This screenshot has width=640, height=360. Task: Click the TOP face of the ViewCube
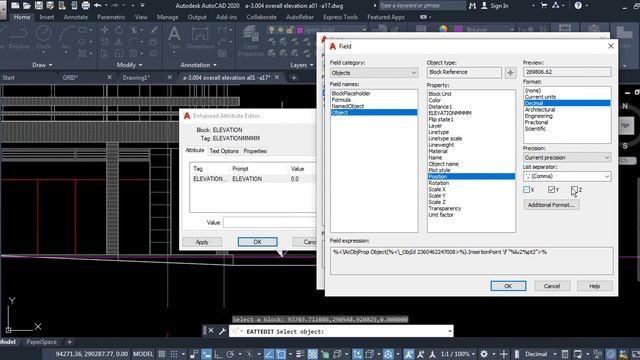pos(625,126)
